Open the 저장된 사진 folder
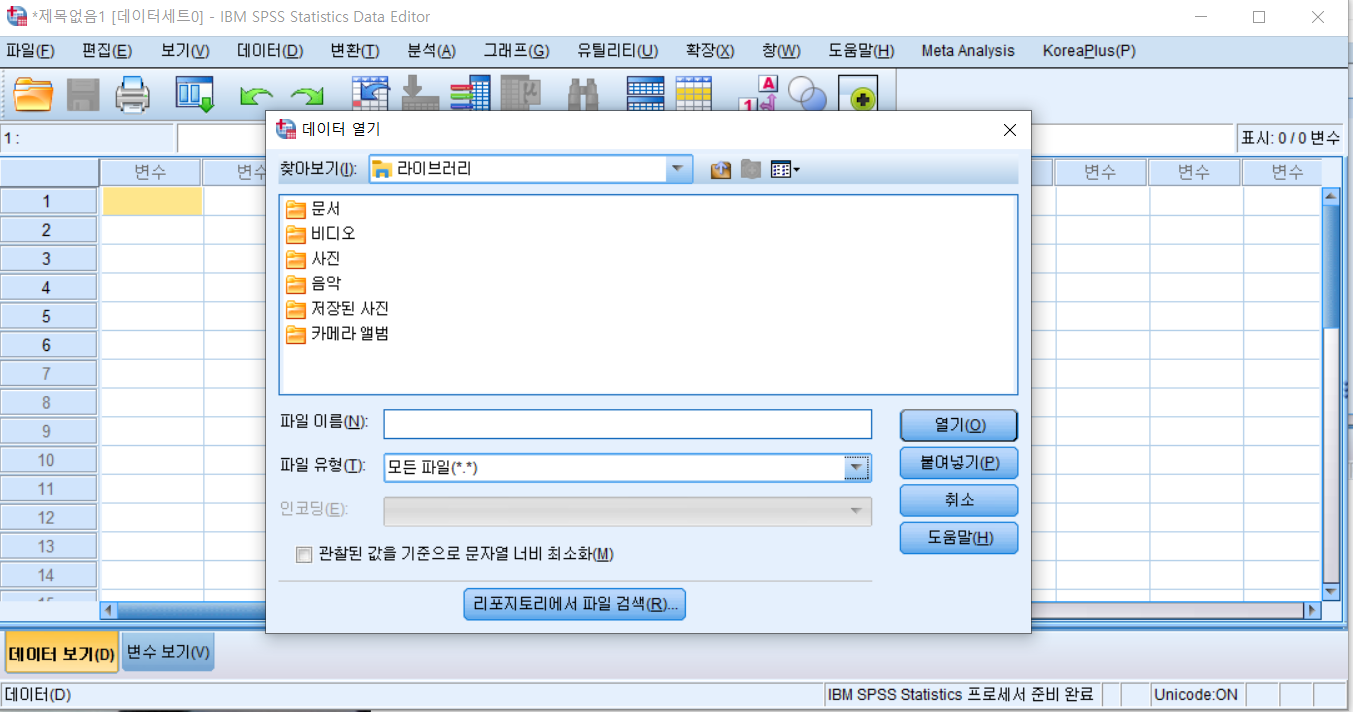1353x712 pixels. [x=337, y=309]
